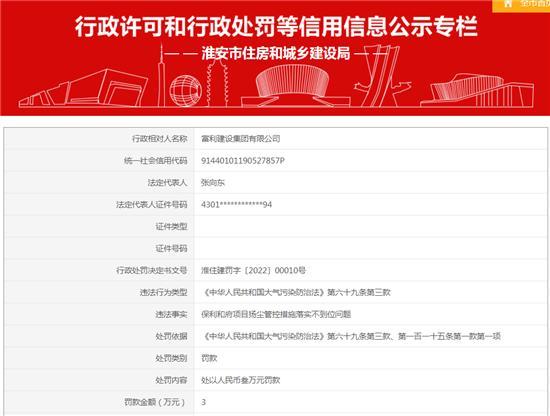Click the label 行政处罚决定书文号

coord(152,270)
